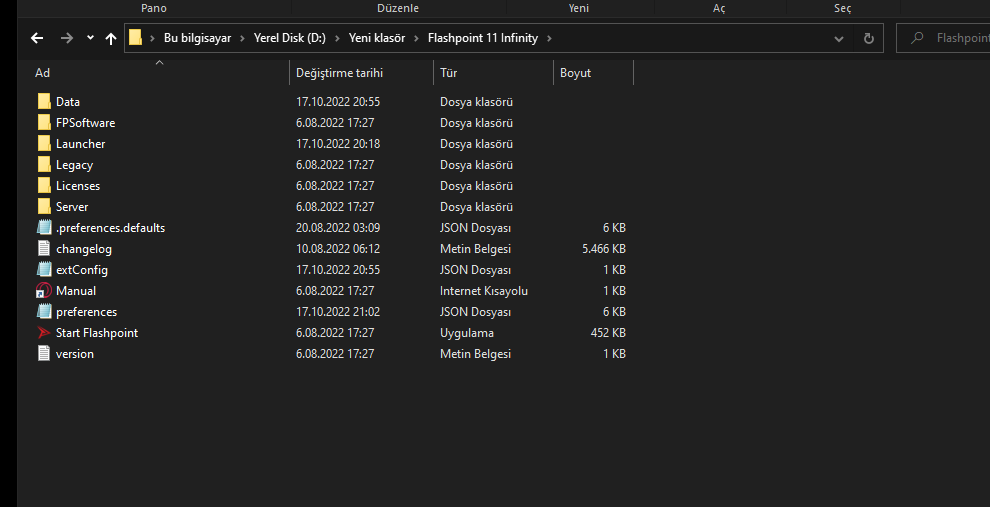Sort by the Boyut column header
This screenshot has width=990, height=507.
coord(575,73)
